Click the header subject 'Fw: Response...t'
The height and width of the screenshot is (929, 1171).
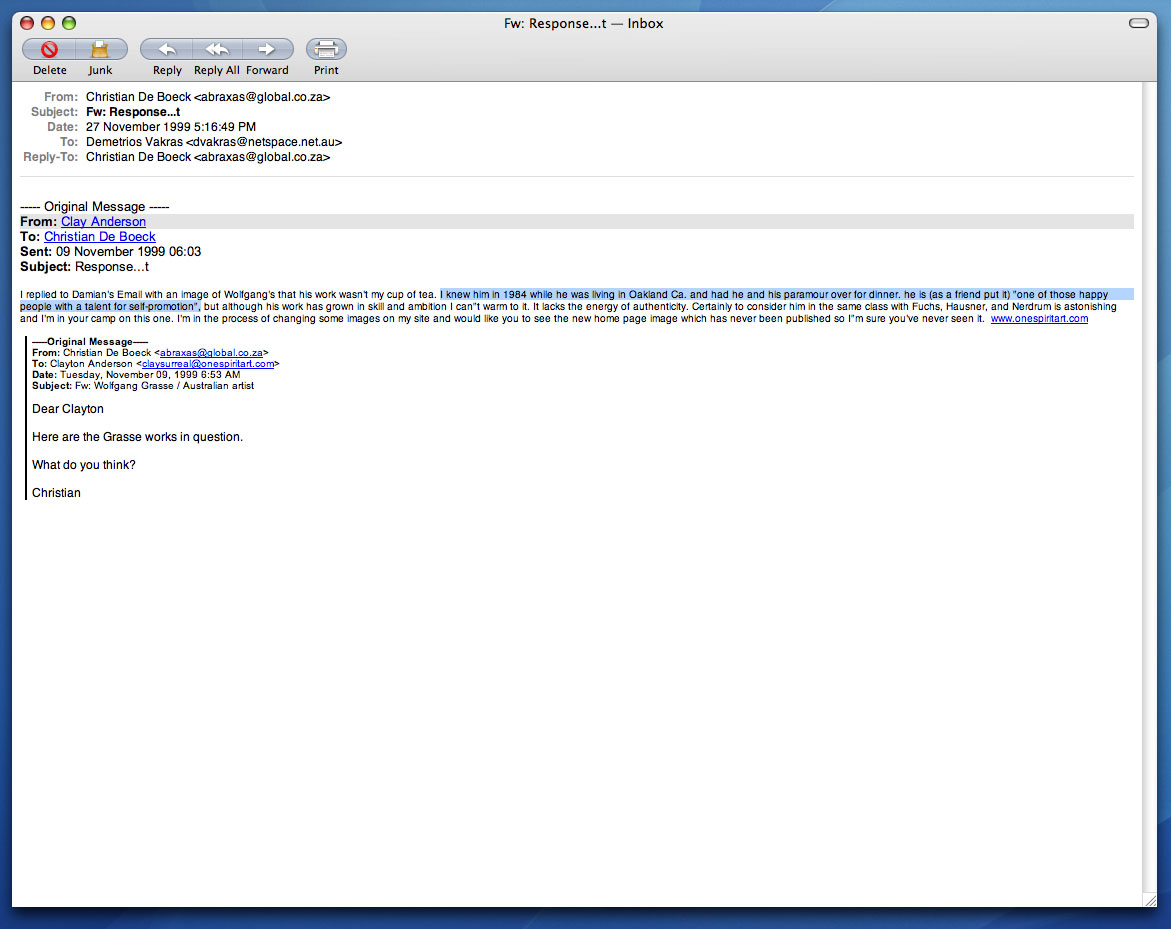coord(133,112)
